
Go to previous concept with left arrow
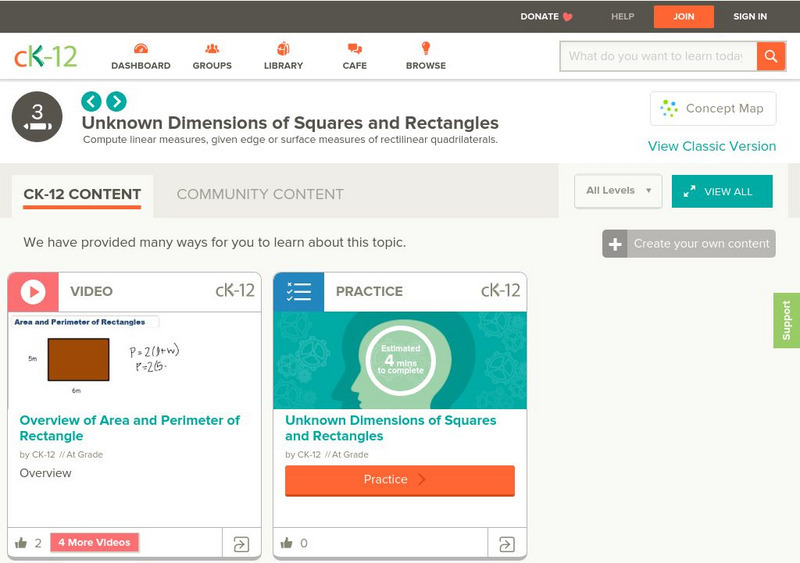point(91,101)
